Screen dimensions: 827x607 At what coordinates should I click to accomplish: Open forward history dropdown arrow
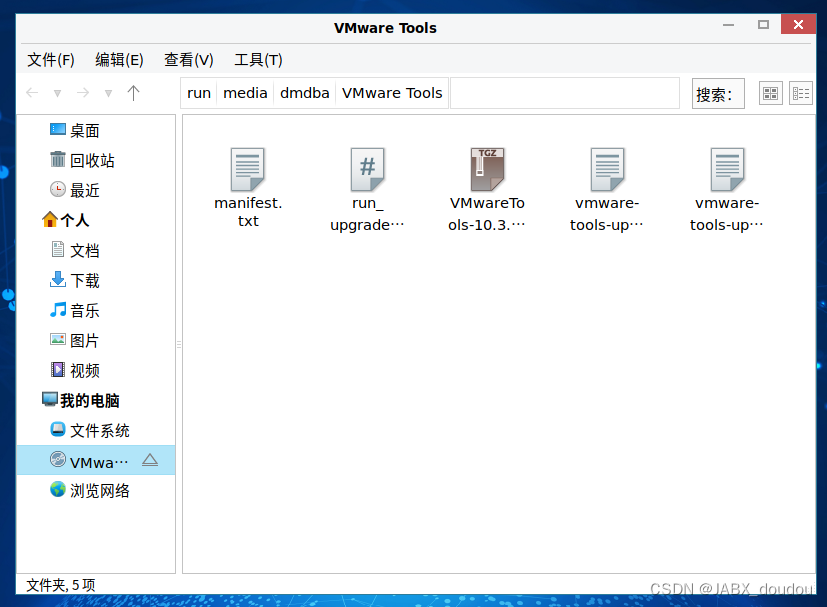pyautogui.click(x=108, y=94)
